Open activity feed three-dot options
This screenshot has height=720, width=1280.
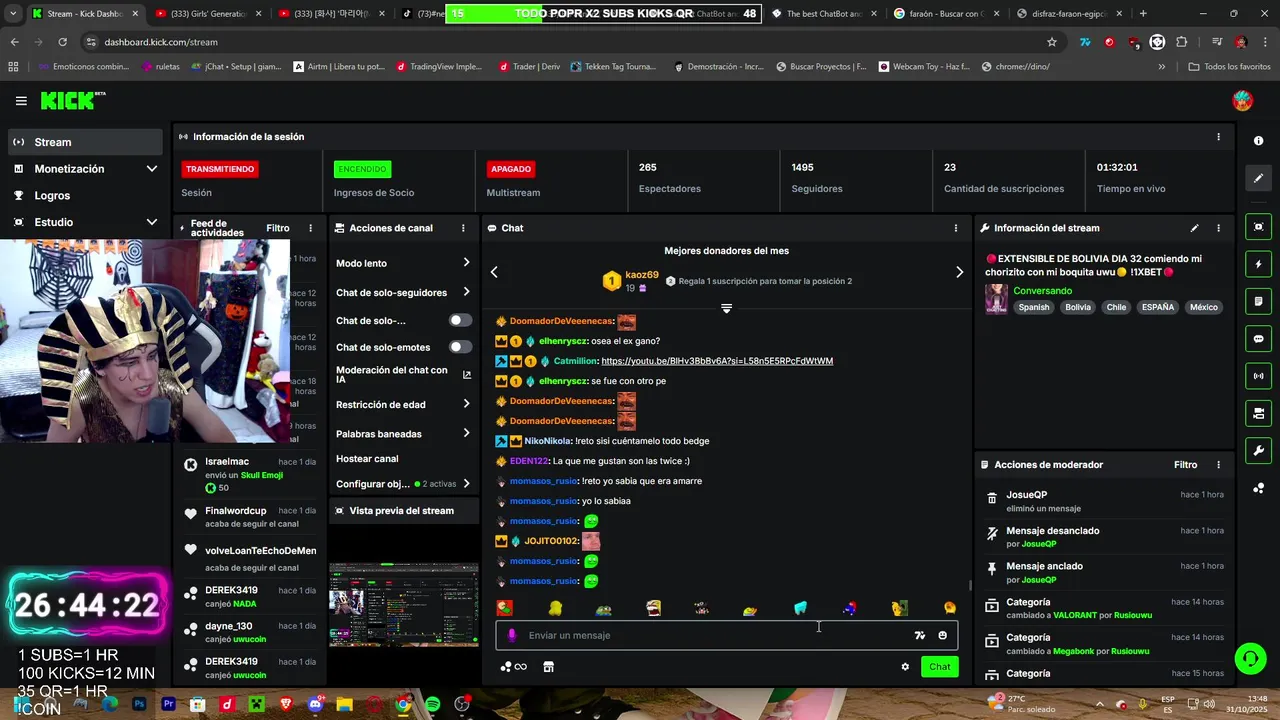tap(310, 228)
